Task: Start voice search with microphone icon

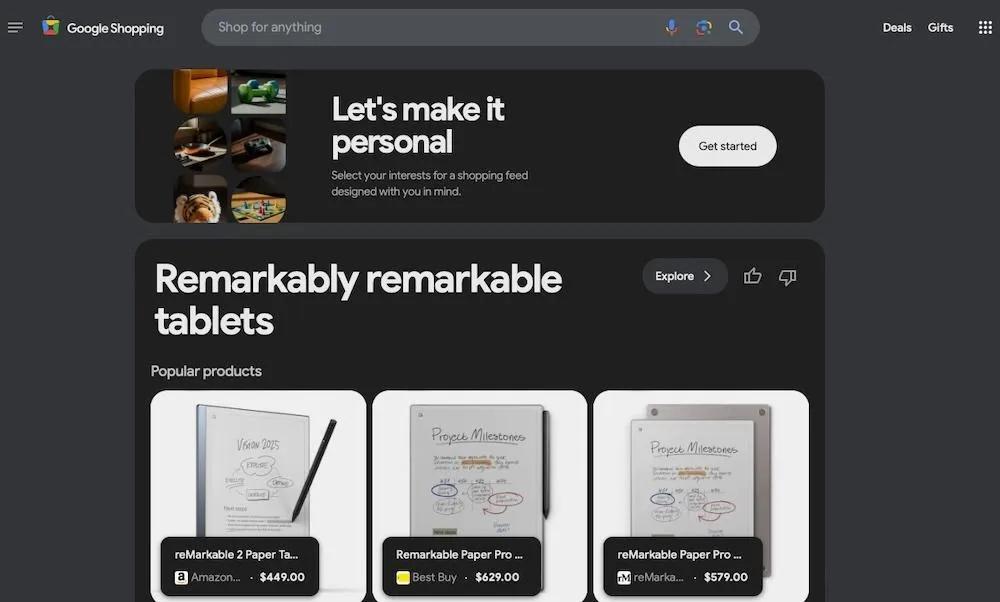Action: (671, 27)
